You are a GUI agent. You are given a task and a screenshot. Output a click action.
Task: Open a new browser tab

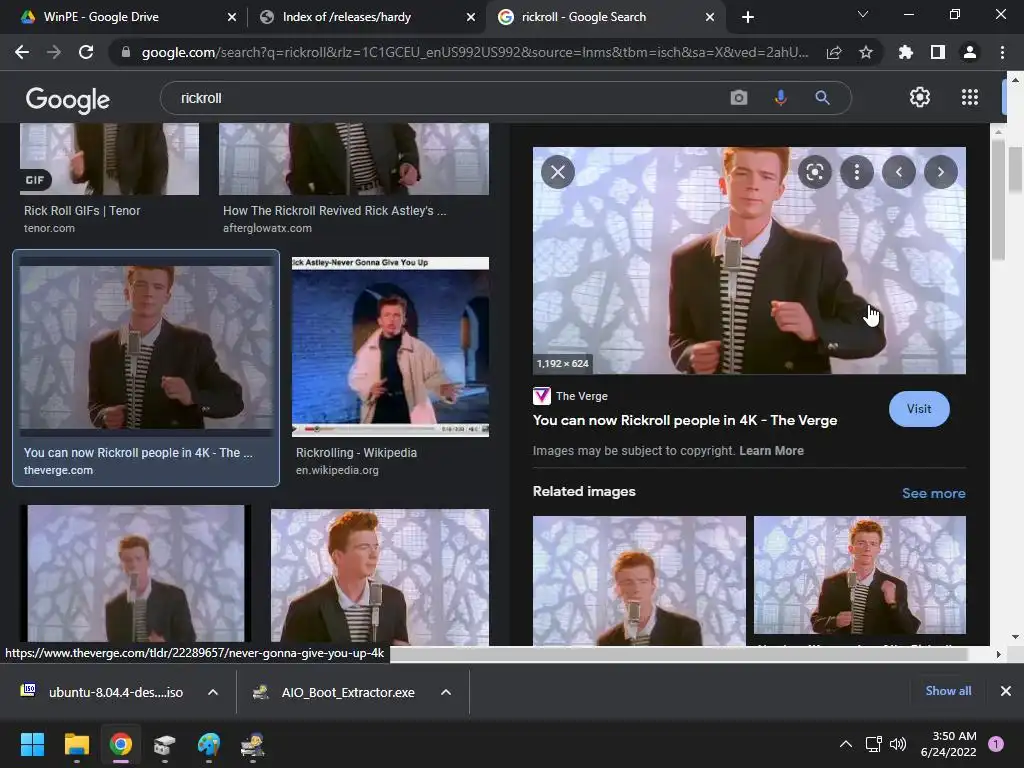[x=748, y=17]
